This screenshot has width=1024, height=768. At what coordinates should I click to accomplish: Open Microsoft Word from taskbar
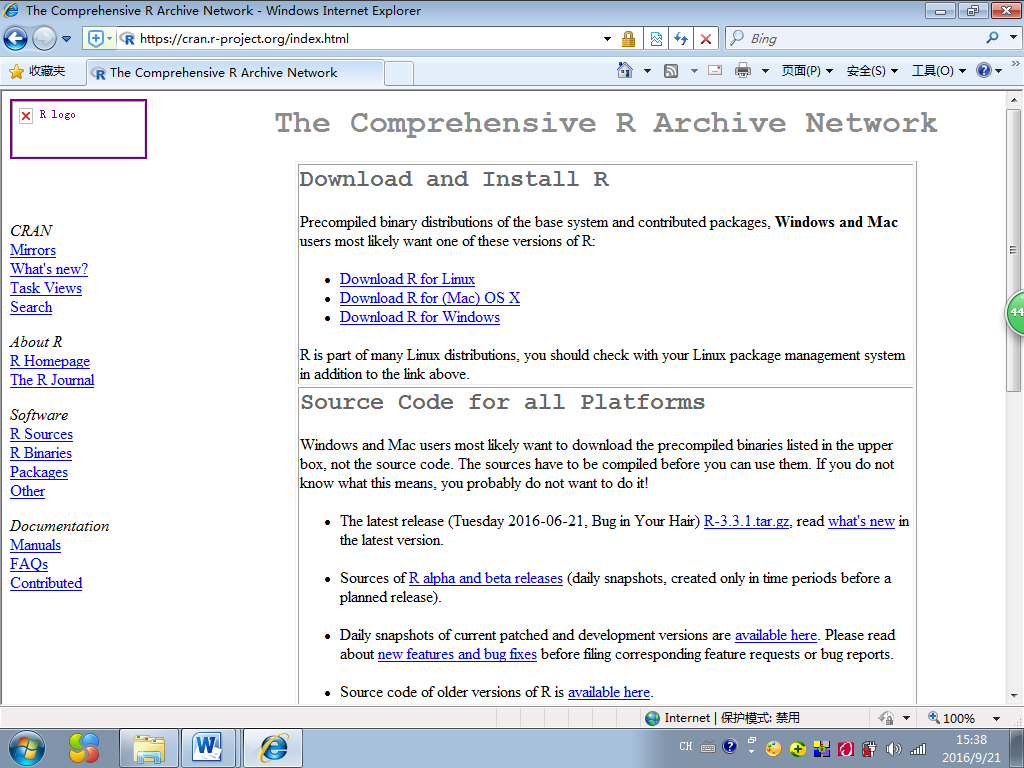click(208, 748)
